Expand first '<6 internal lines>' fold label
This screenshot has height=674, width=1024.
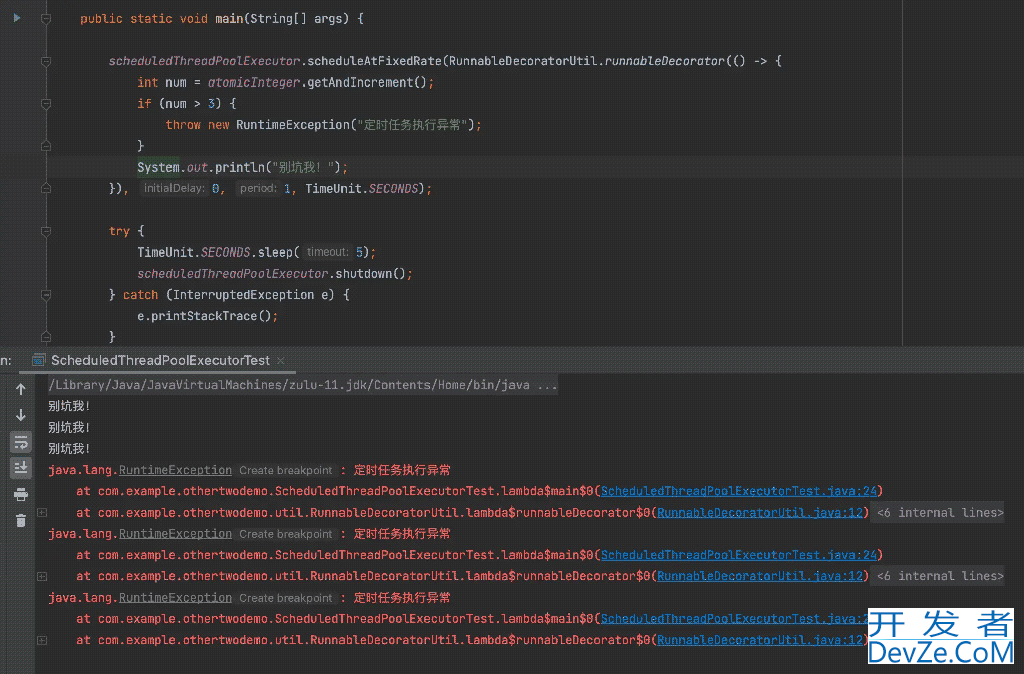[x=940, y=513]
